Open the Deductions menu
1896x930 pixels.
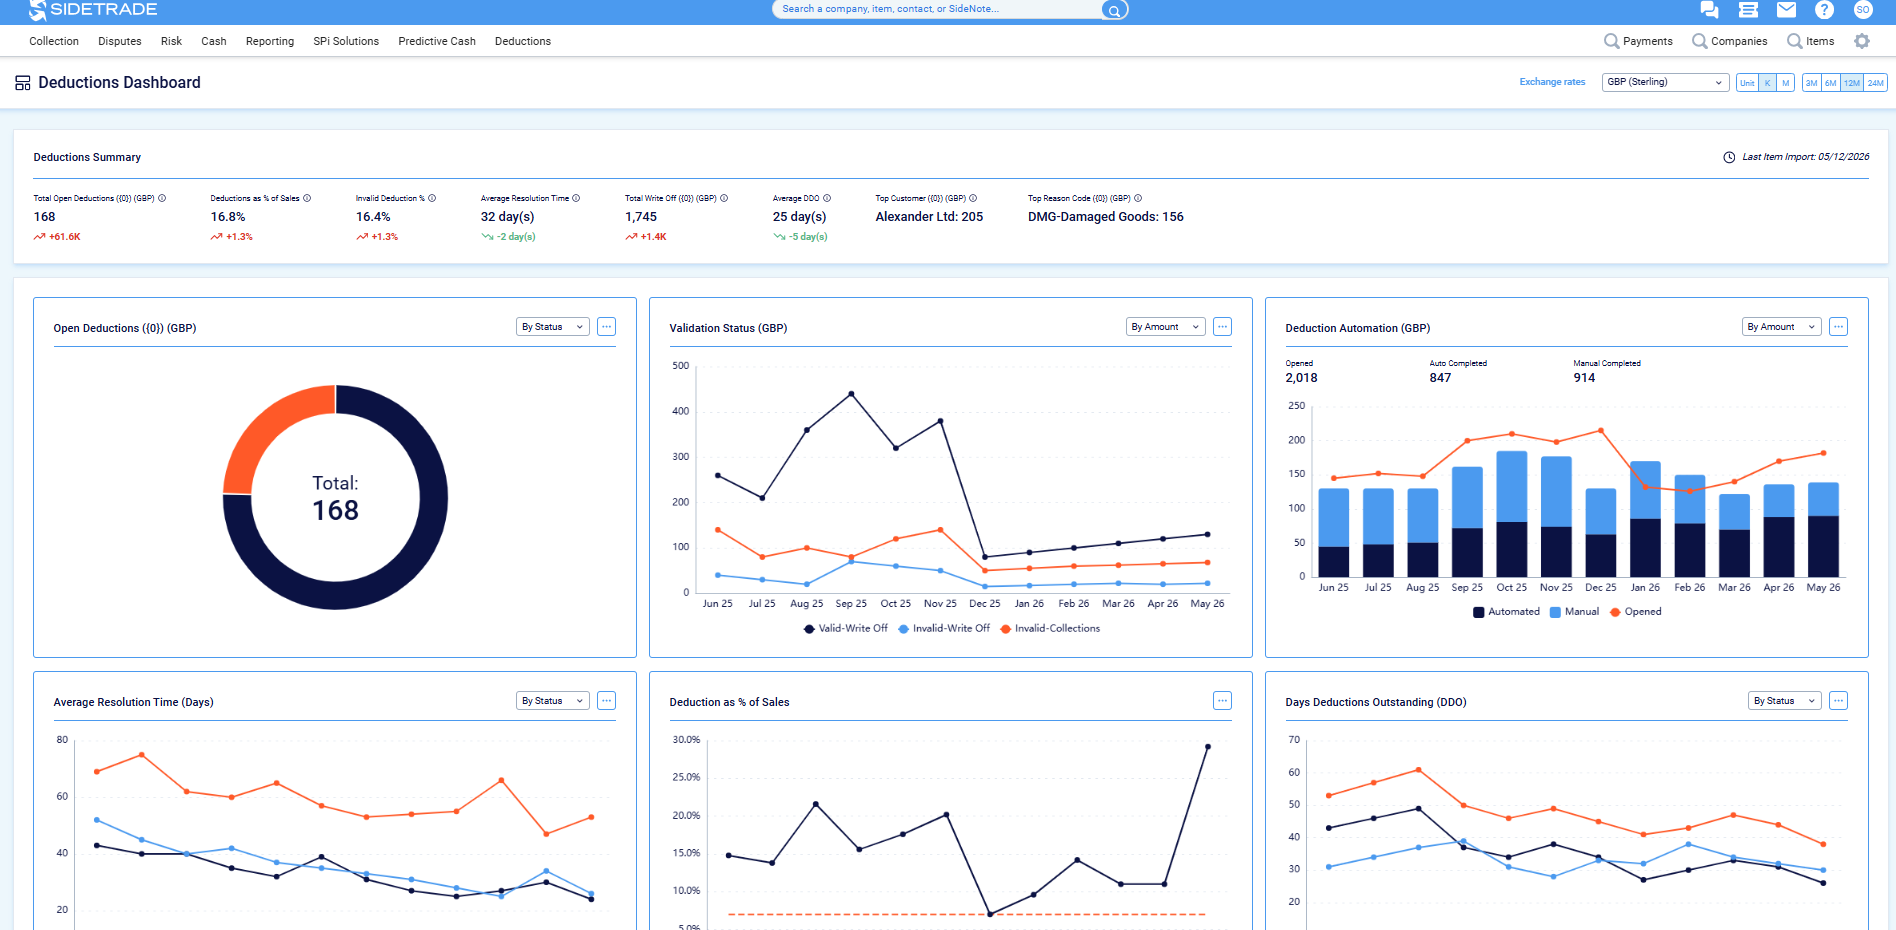[x=523, y=41]
